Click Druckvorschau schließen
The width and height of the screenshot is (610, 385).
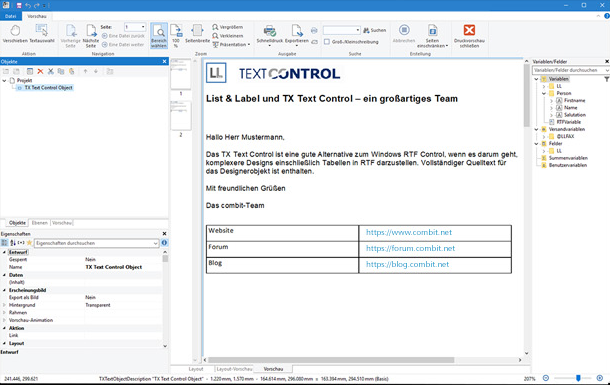click(x=469, y=36)
